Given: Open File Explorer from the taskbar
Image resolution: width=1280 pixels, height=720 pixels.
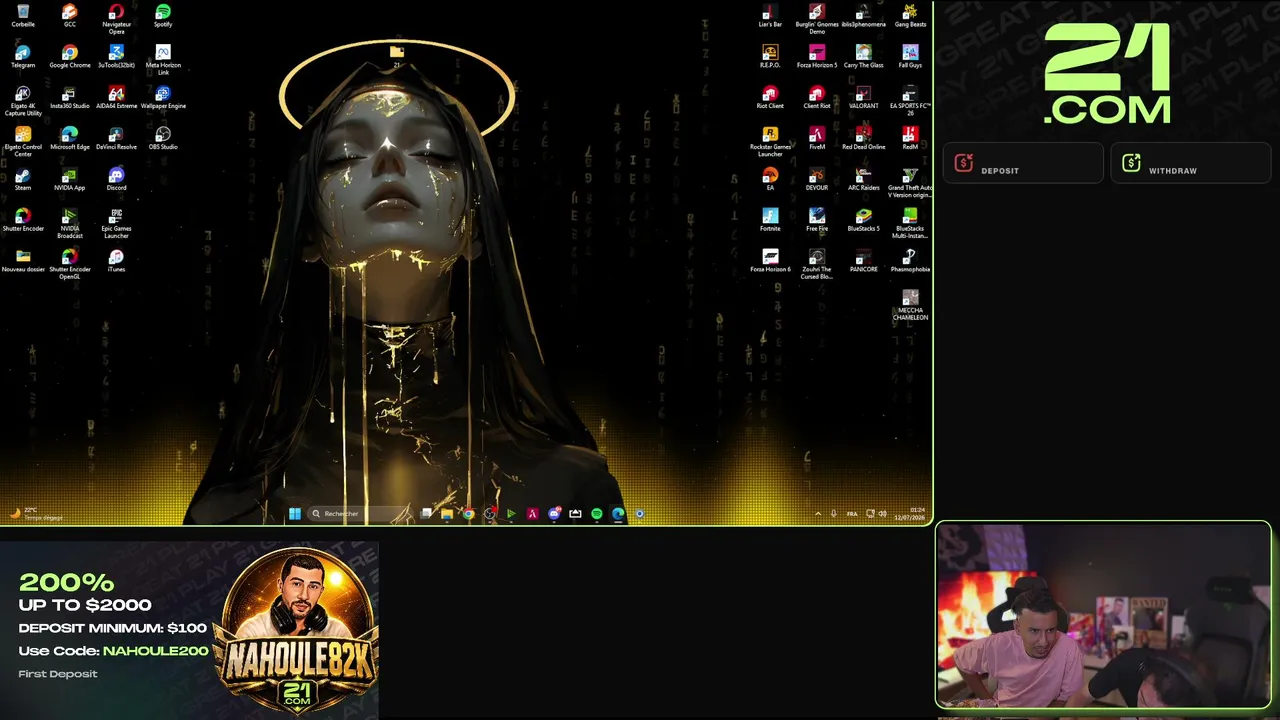Looking at the screenshot, I should [x=447, y=514].
